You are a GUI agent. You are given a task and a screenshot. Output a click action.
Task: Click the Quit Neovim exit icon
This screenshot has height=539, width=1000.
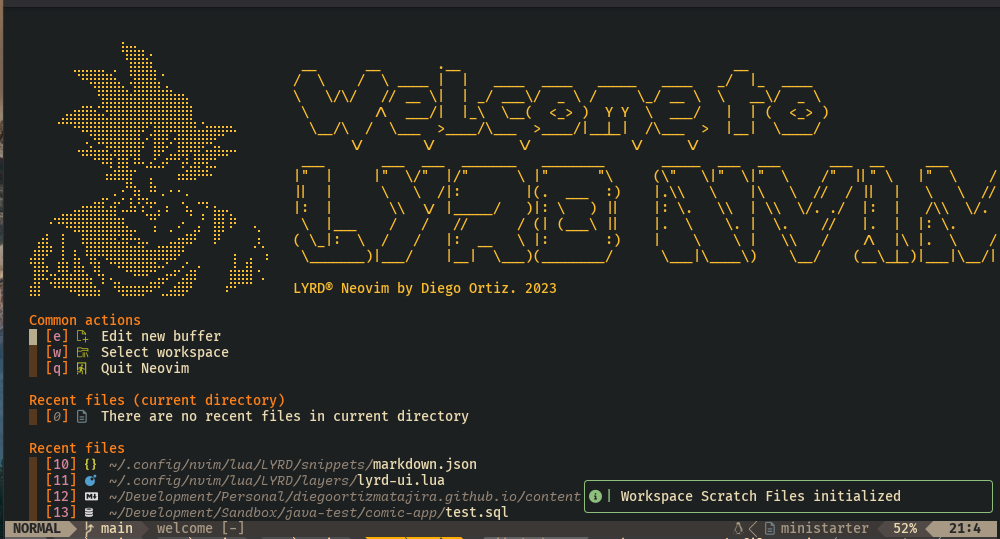point(82,368)
